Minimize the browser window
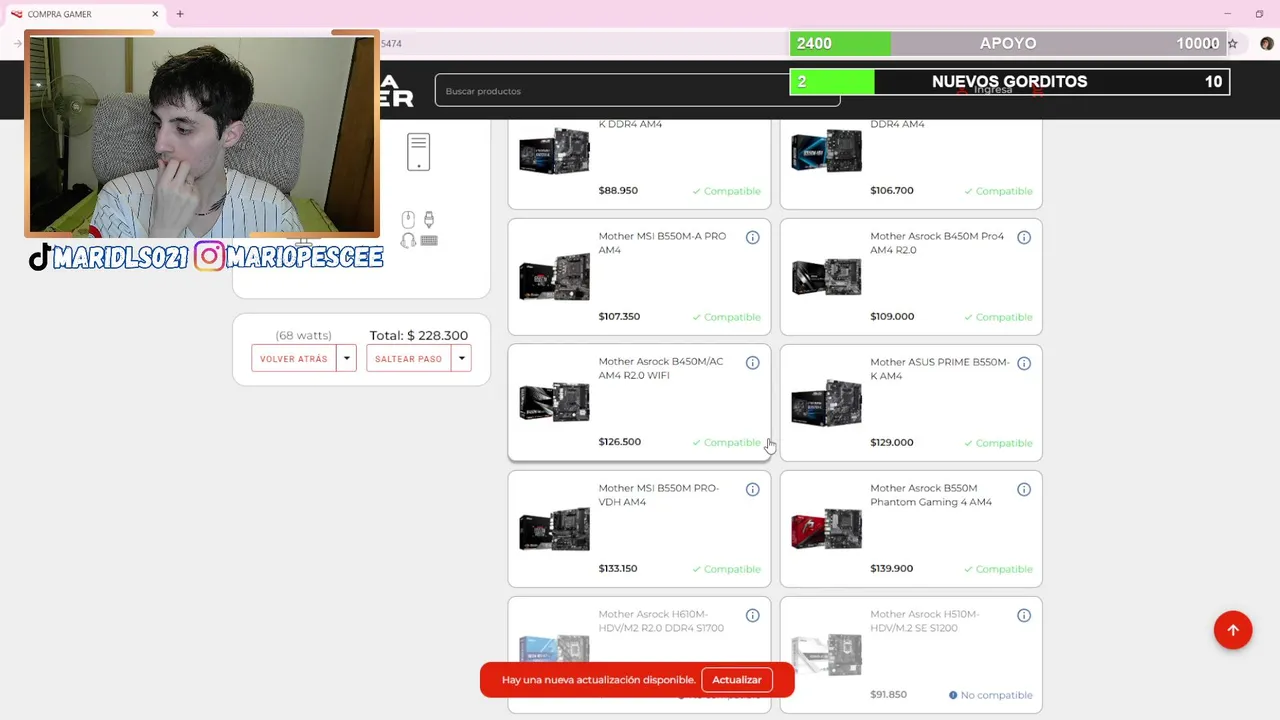The height and width of the screenshot is (720, 1280). 1227,14
